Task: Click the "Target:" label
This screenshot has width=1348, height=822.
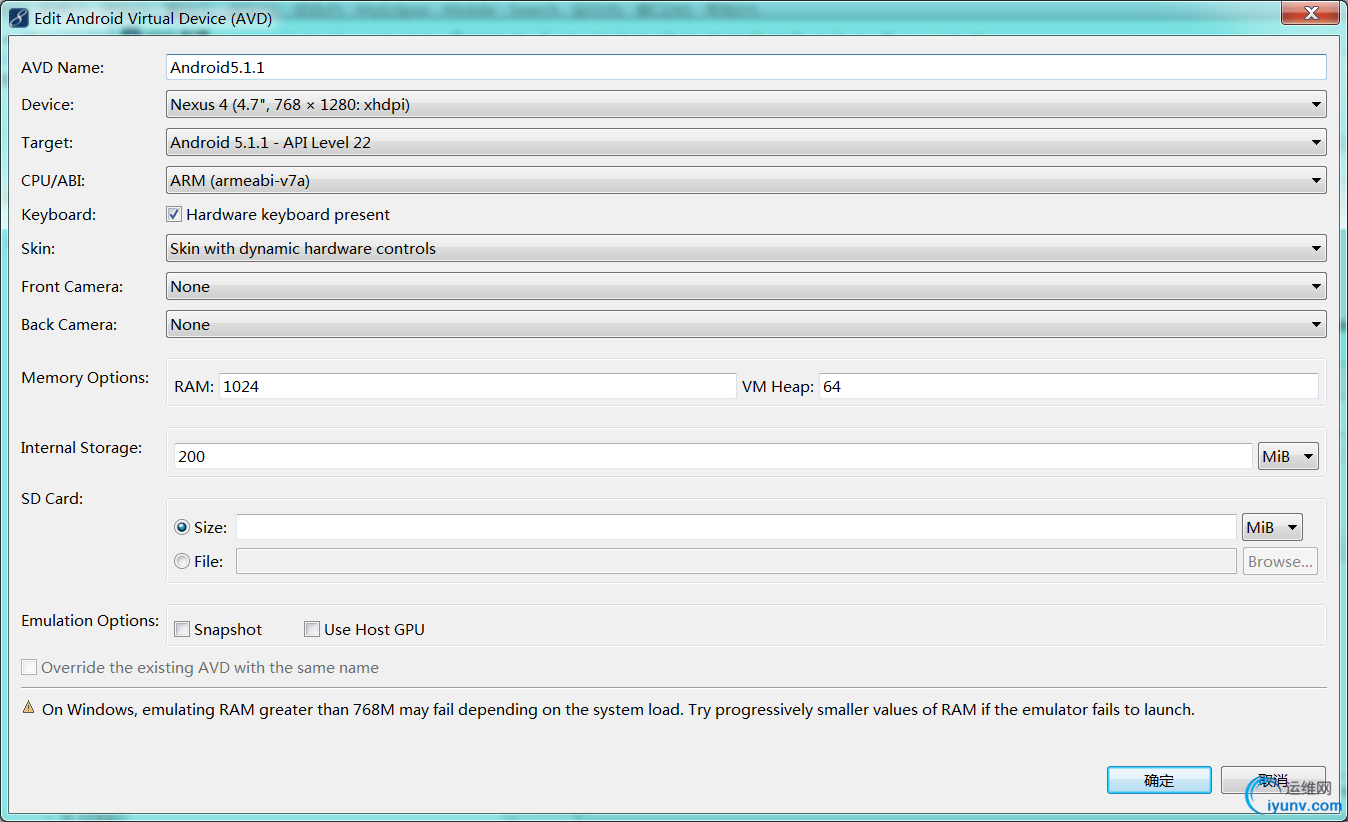Action: (47, 142)
